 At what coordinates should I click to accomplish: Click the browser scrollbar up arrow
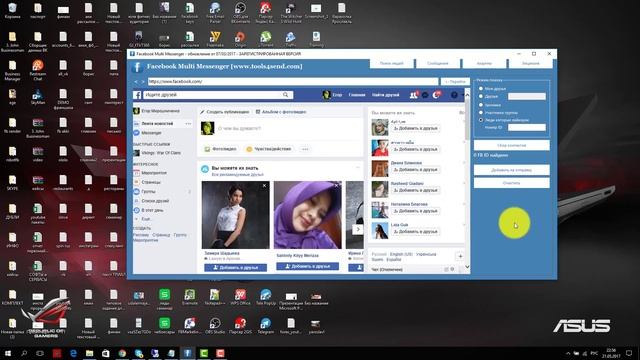(467, 95)
